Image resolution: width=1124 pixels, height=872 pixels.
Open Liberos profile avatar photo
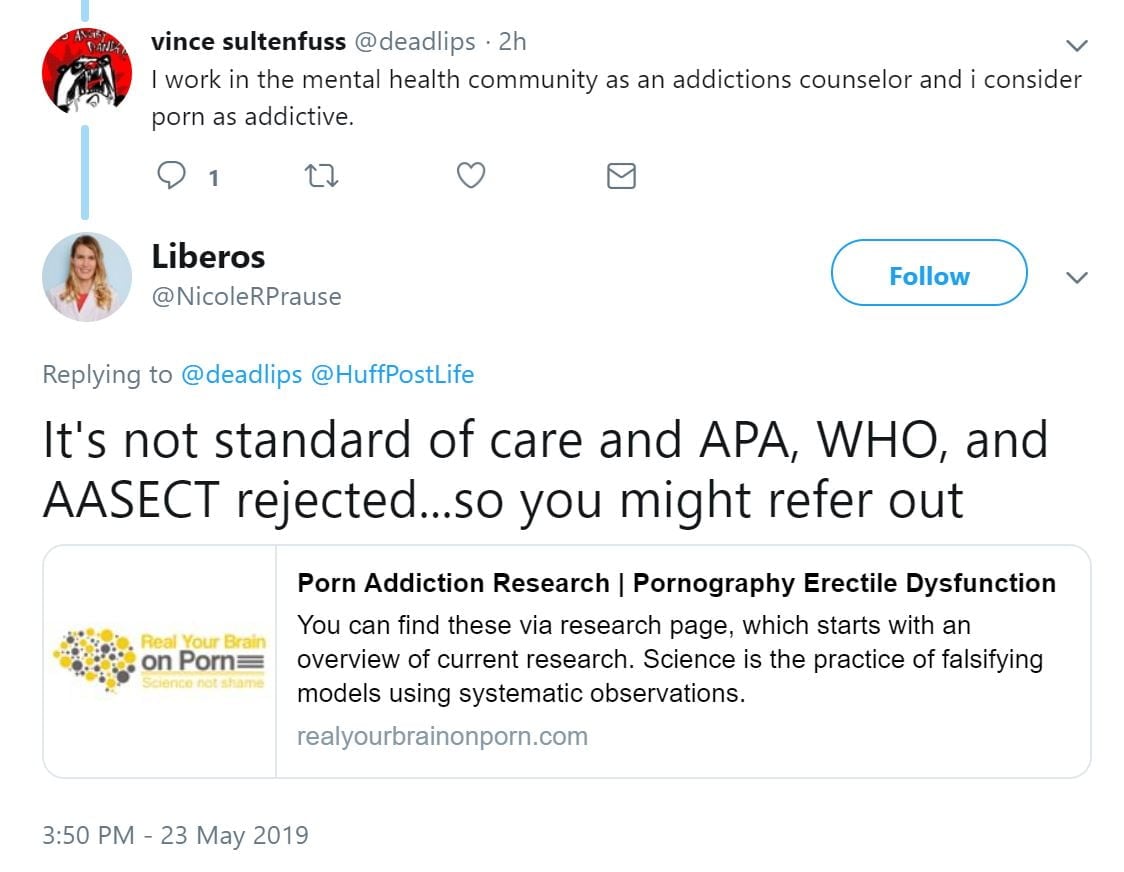click(87, 277)
